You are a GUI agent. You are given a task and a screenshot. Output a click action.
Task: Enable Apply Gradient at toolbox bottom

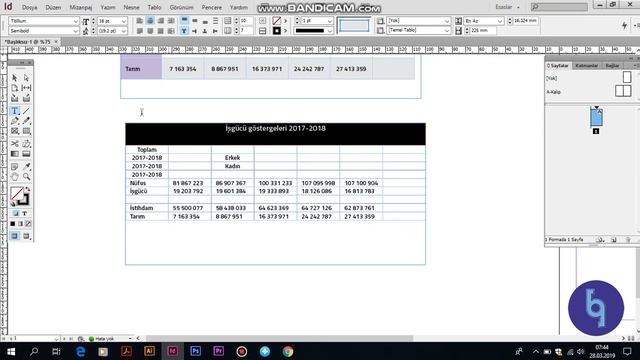click(20, 224)
